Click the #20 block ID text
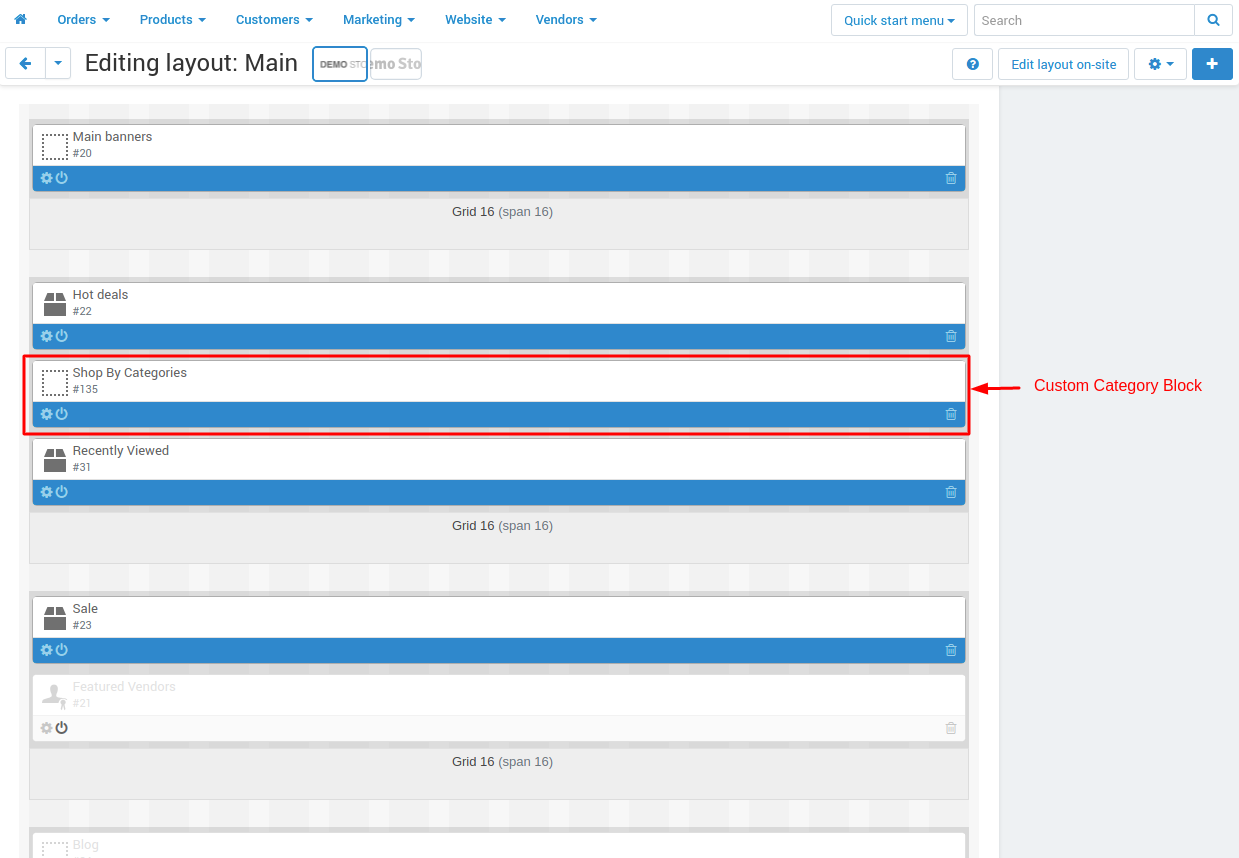The width and height of the screenshot is (1239, 858). point(82,153)
